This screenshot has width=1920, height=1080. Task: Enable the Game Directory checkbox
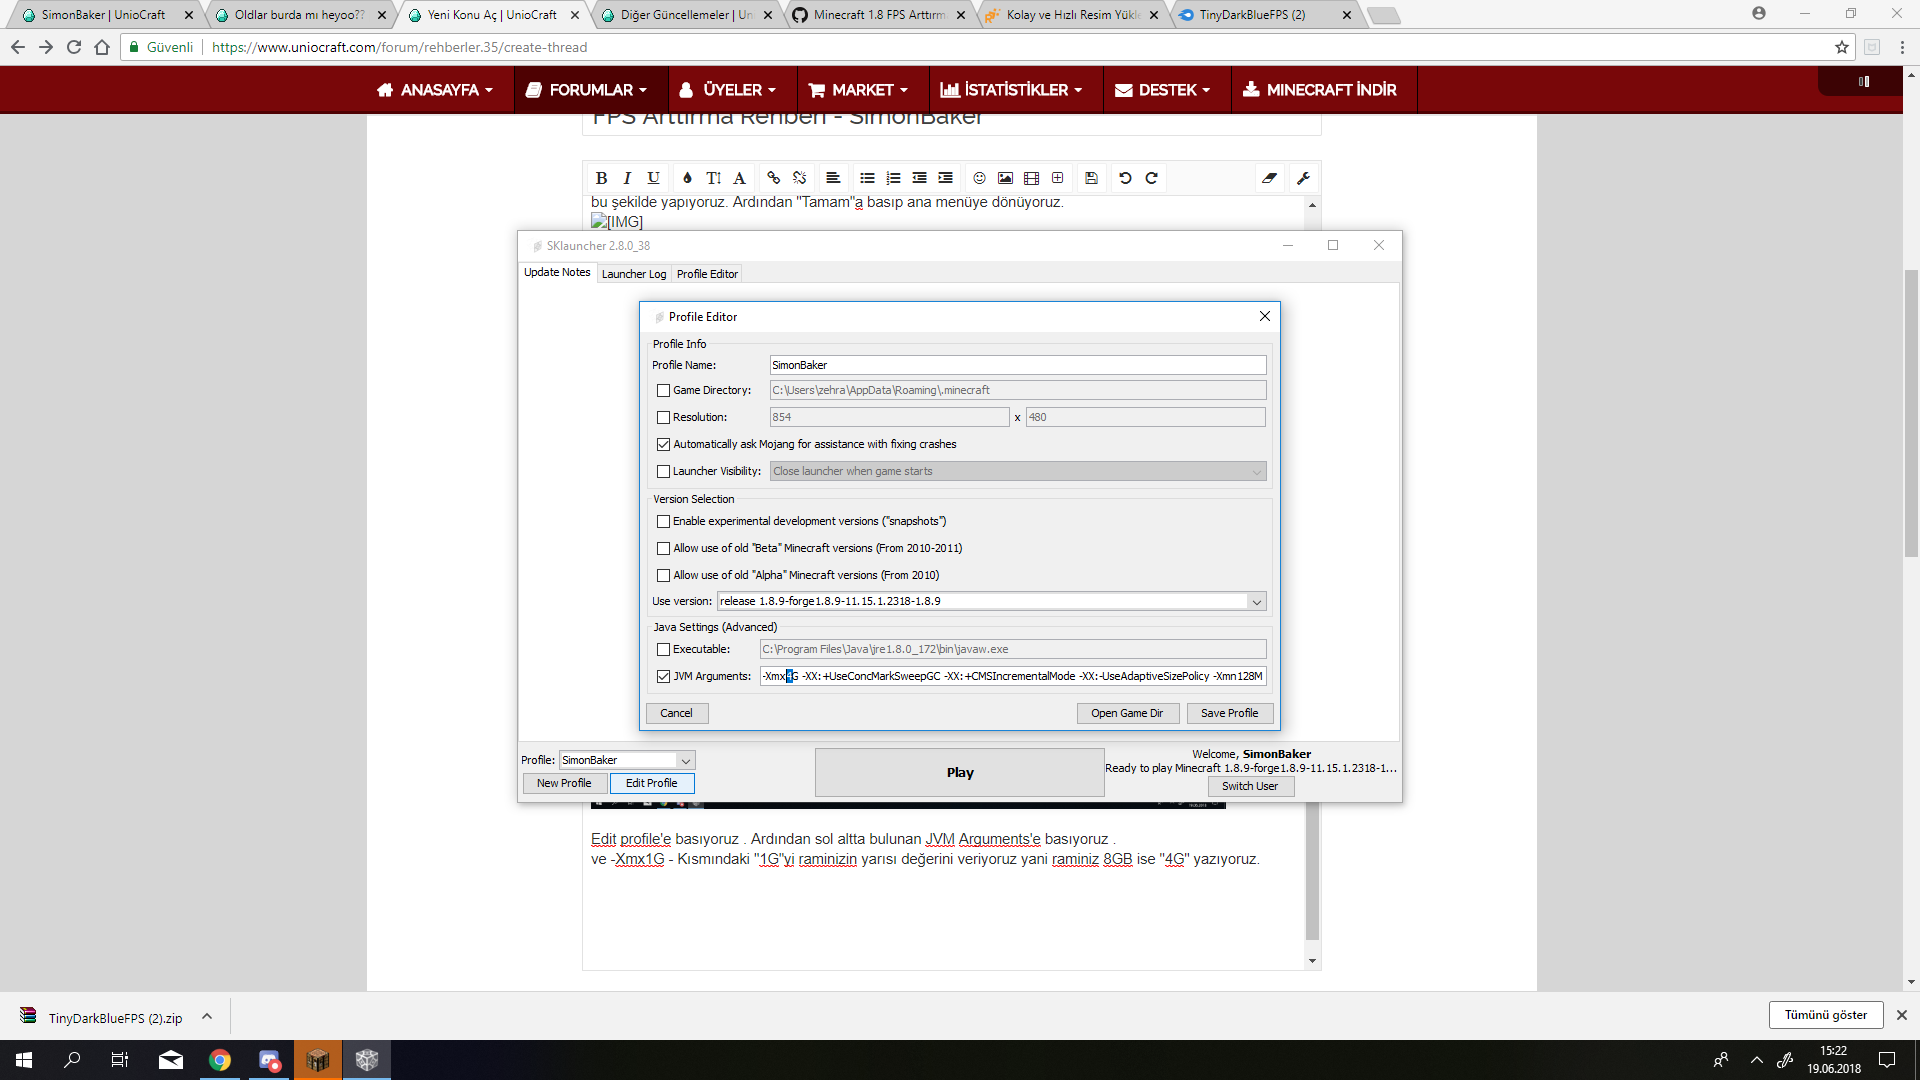coord(663,391)
